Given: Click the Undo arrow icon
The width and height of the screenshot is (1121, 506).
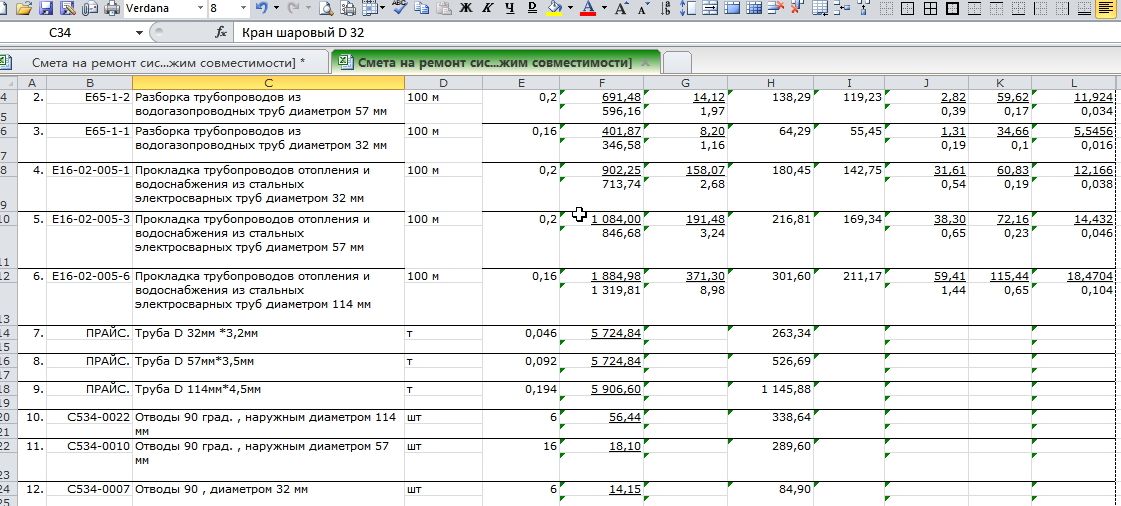Looking at the screenshot, I should tap(261, 8).
